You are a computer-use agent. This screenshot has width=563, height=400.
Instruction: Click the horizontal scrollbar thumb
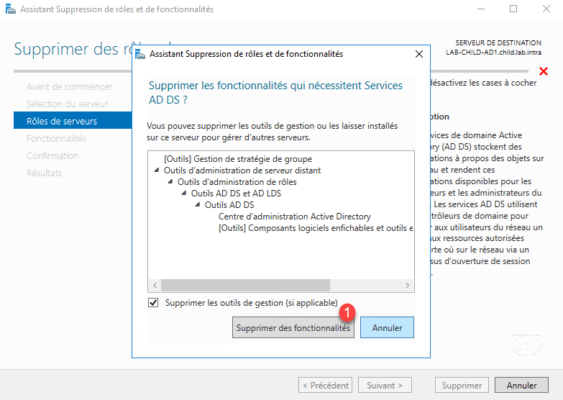(x=245, y=285)
